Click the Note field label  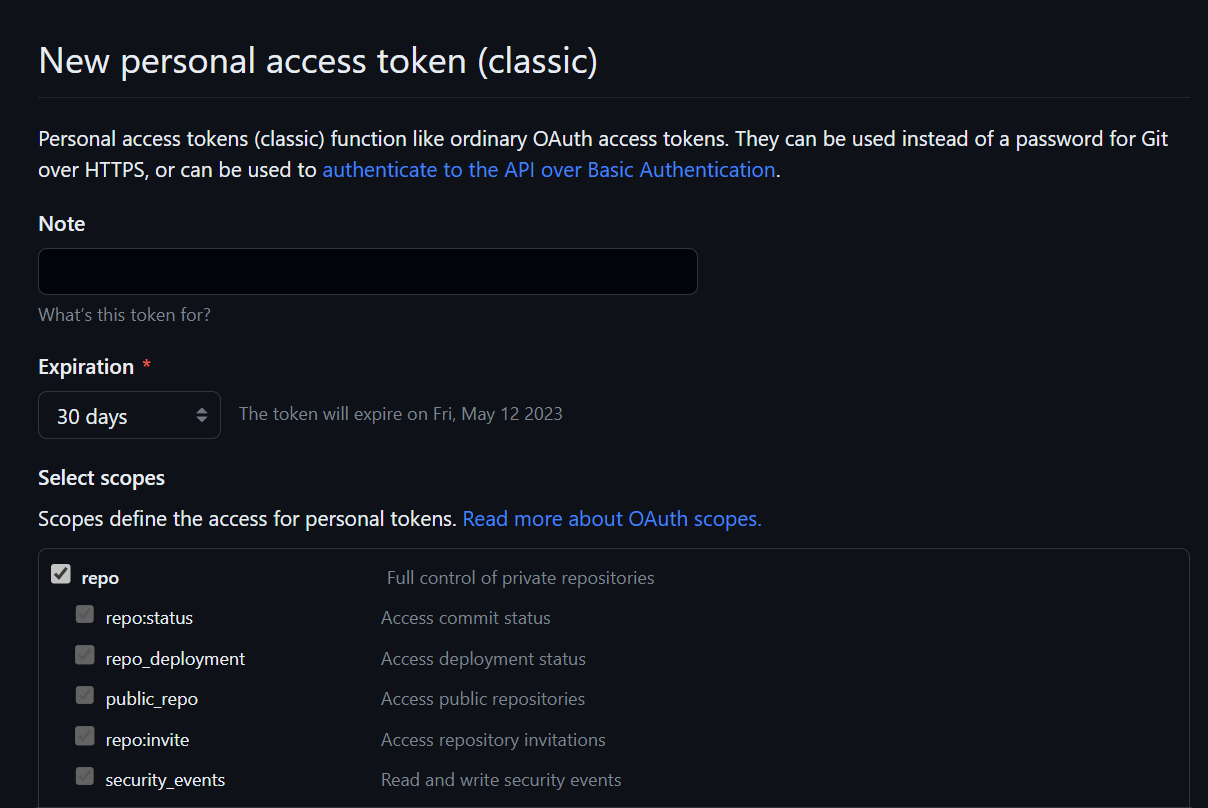[x=61, y=224]
